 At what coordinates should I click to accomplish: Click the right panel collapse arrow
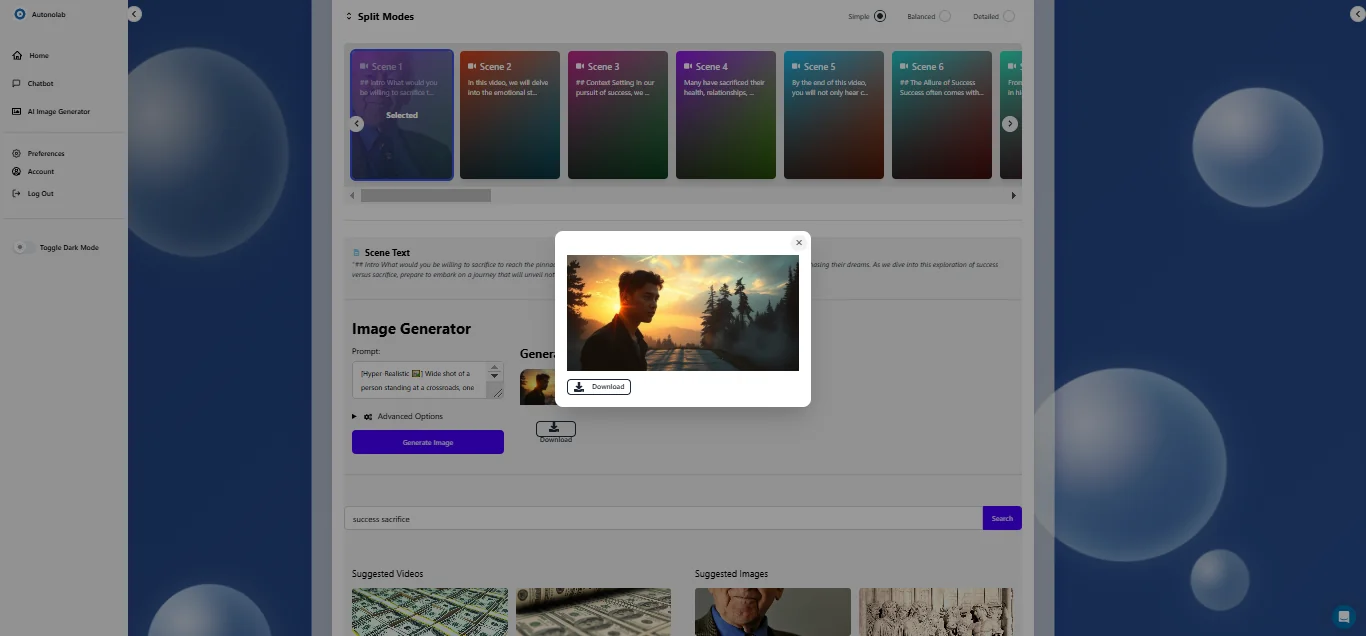[1358, 14]
